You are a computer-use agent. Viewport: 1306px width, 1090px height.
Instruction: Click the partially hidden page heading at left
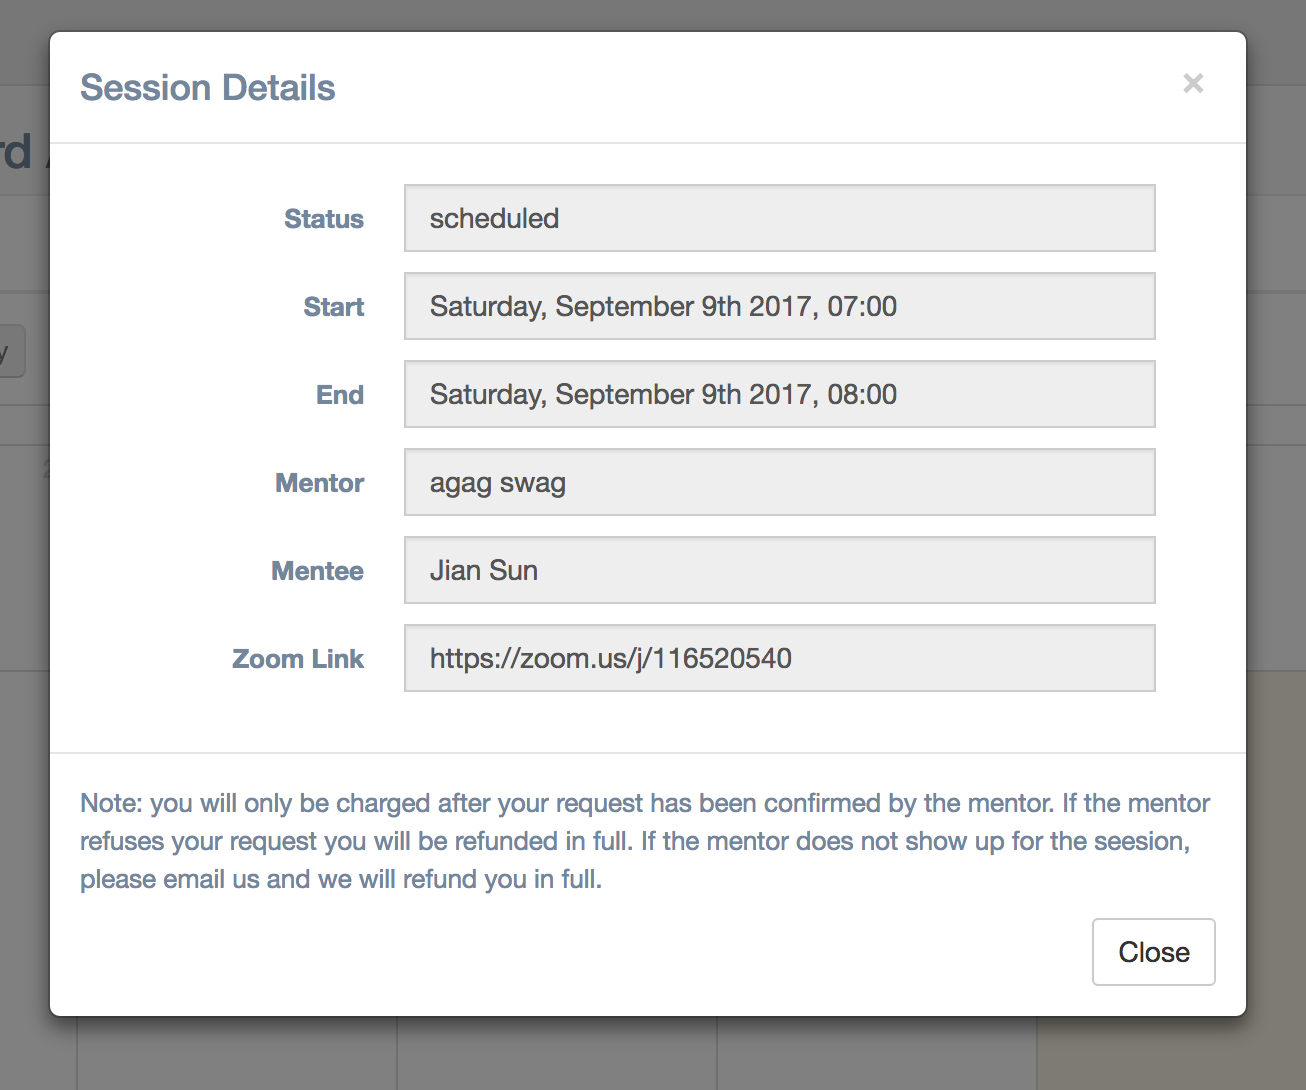(18, 152)
